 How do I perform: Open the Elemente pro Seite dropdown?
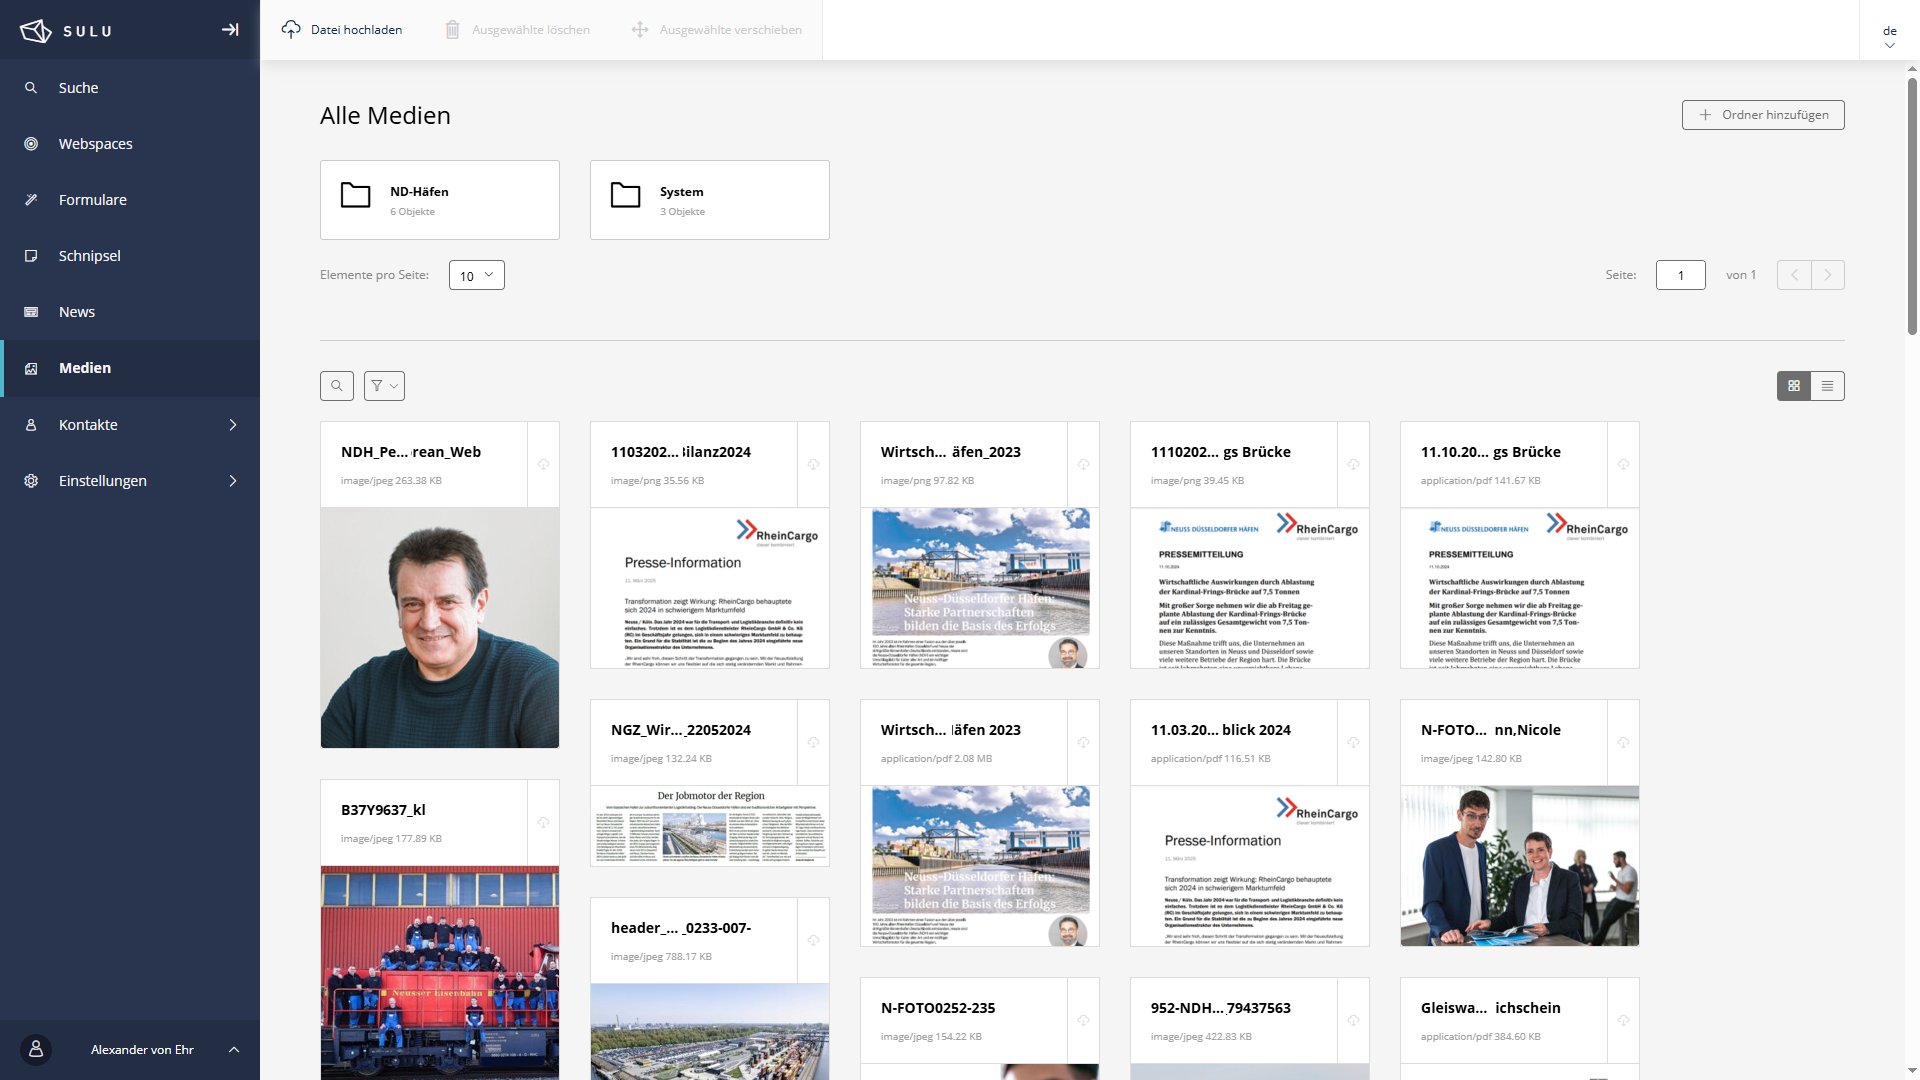coord(477,275)
